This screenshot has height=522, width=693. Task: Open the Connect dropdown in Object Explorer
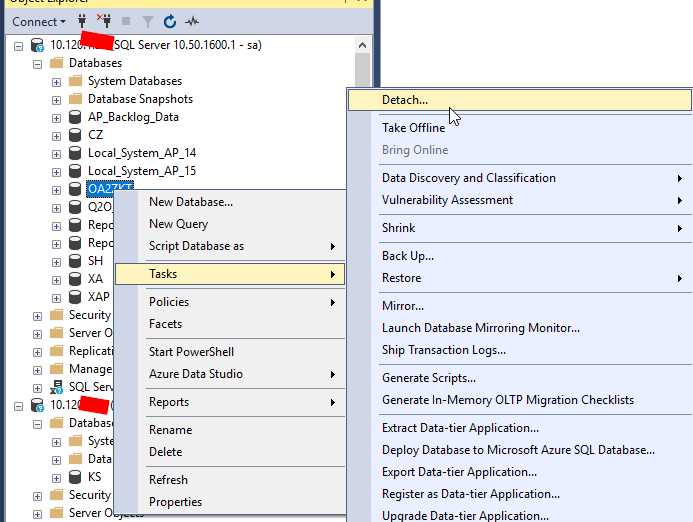pyautogui.click(x=39, y=22)
